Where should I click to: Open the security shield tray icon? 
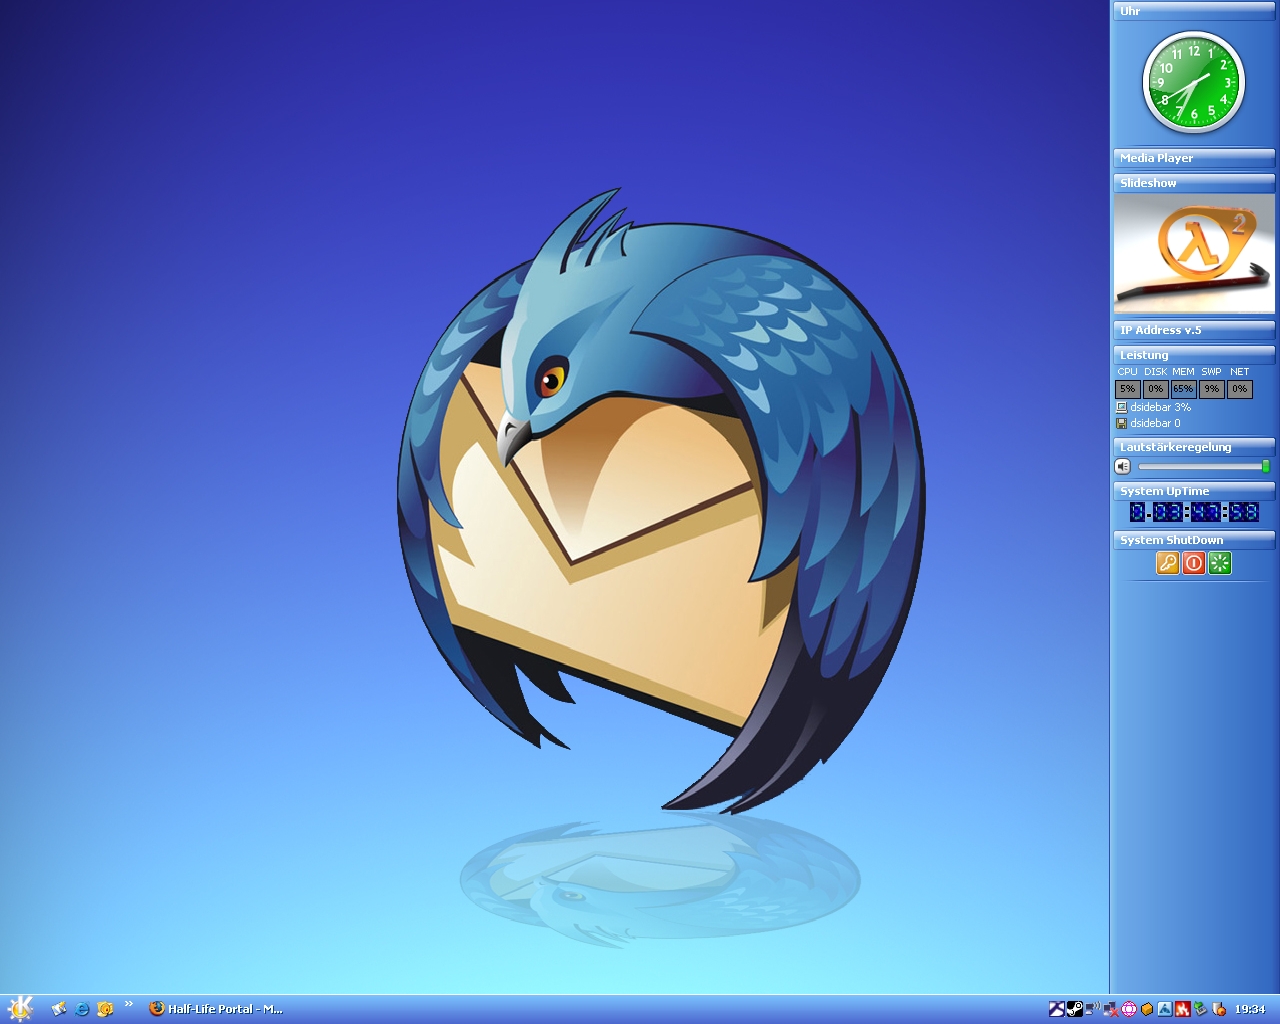(x=1219, y=1009)
